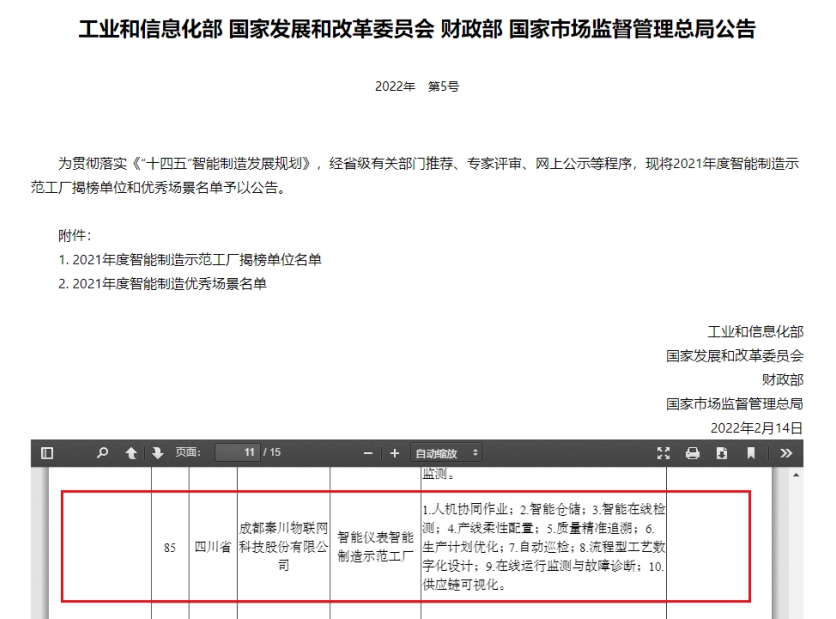The height and width of the screenshot is (619, 836).
Task: Zoom out using the minus button
Action: [369, 453]
